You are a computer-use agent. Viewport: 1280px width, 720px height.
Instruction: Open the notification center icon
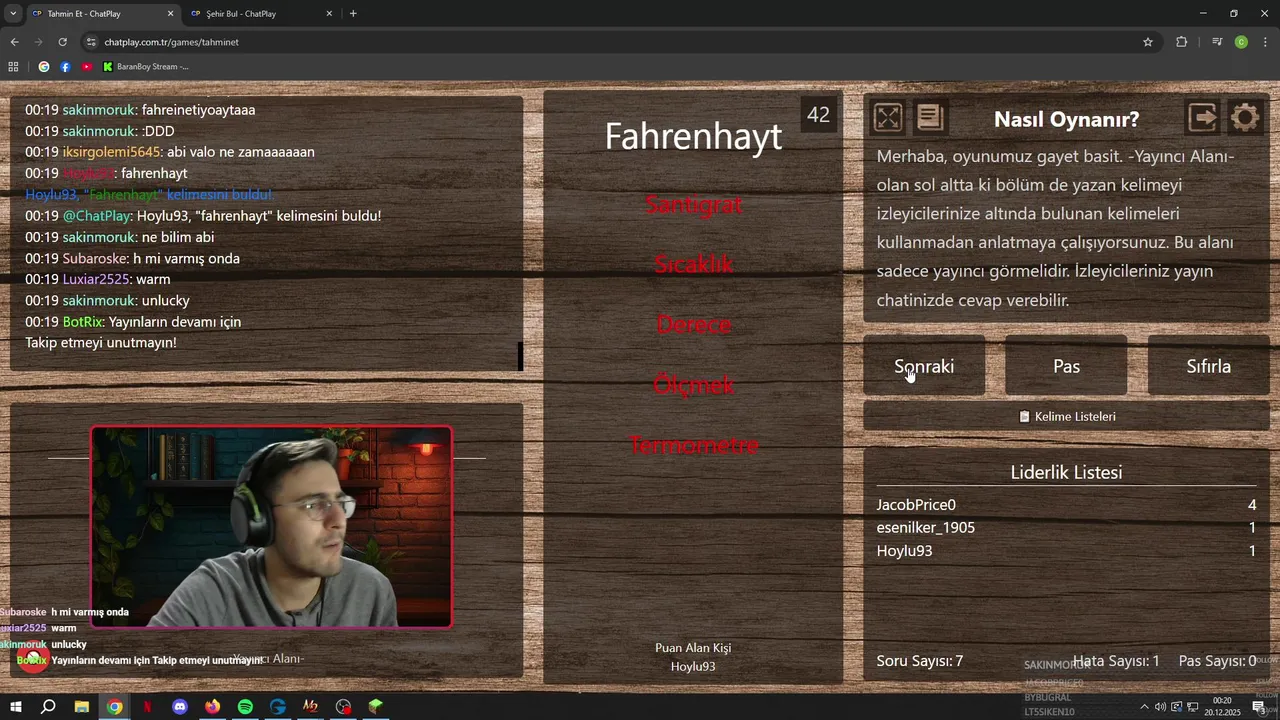1258,707
